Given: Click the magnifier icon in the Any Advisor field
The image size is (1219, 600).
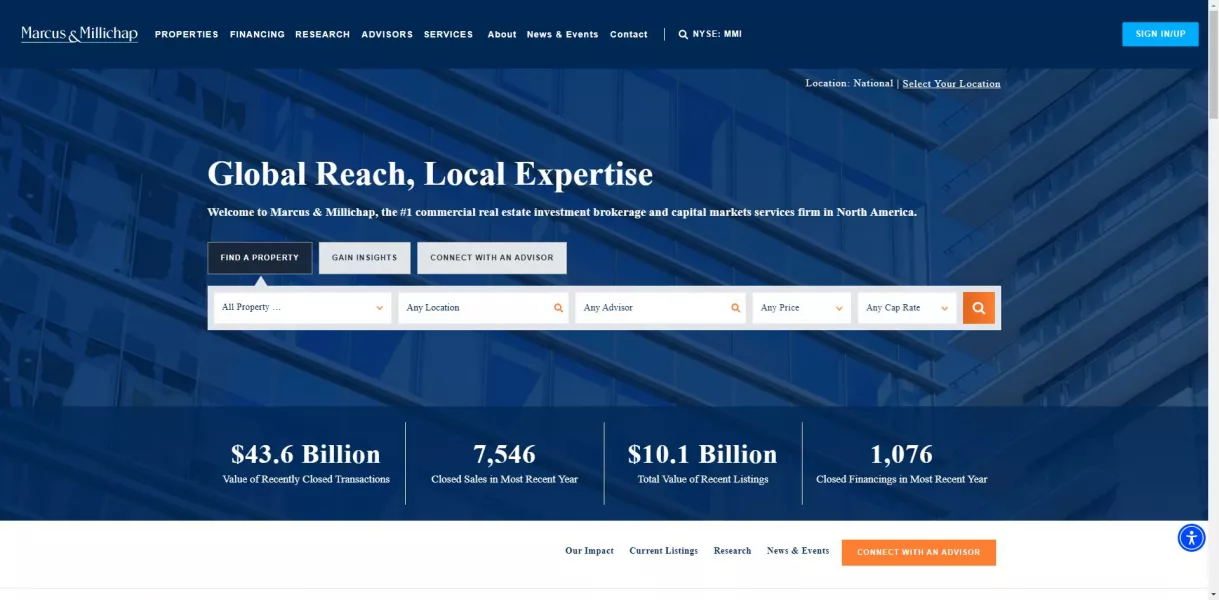Looking at the screenshot, I should [x=735, y=308].
